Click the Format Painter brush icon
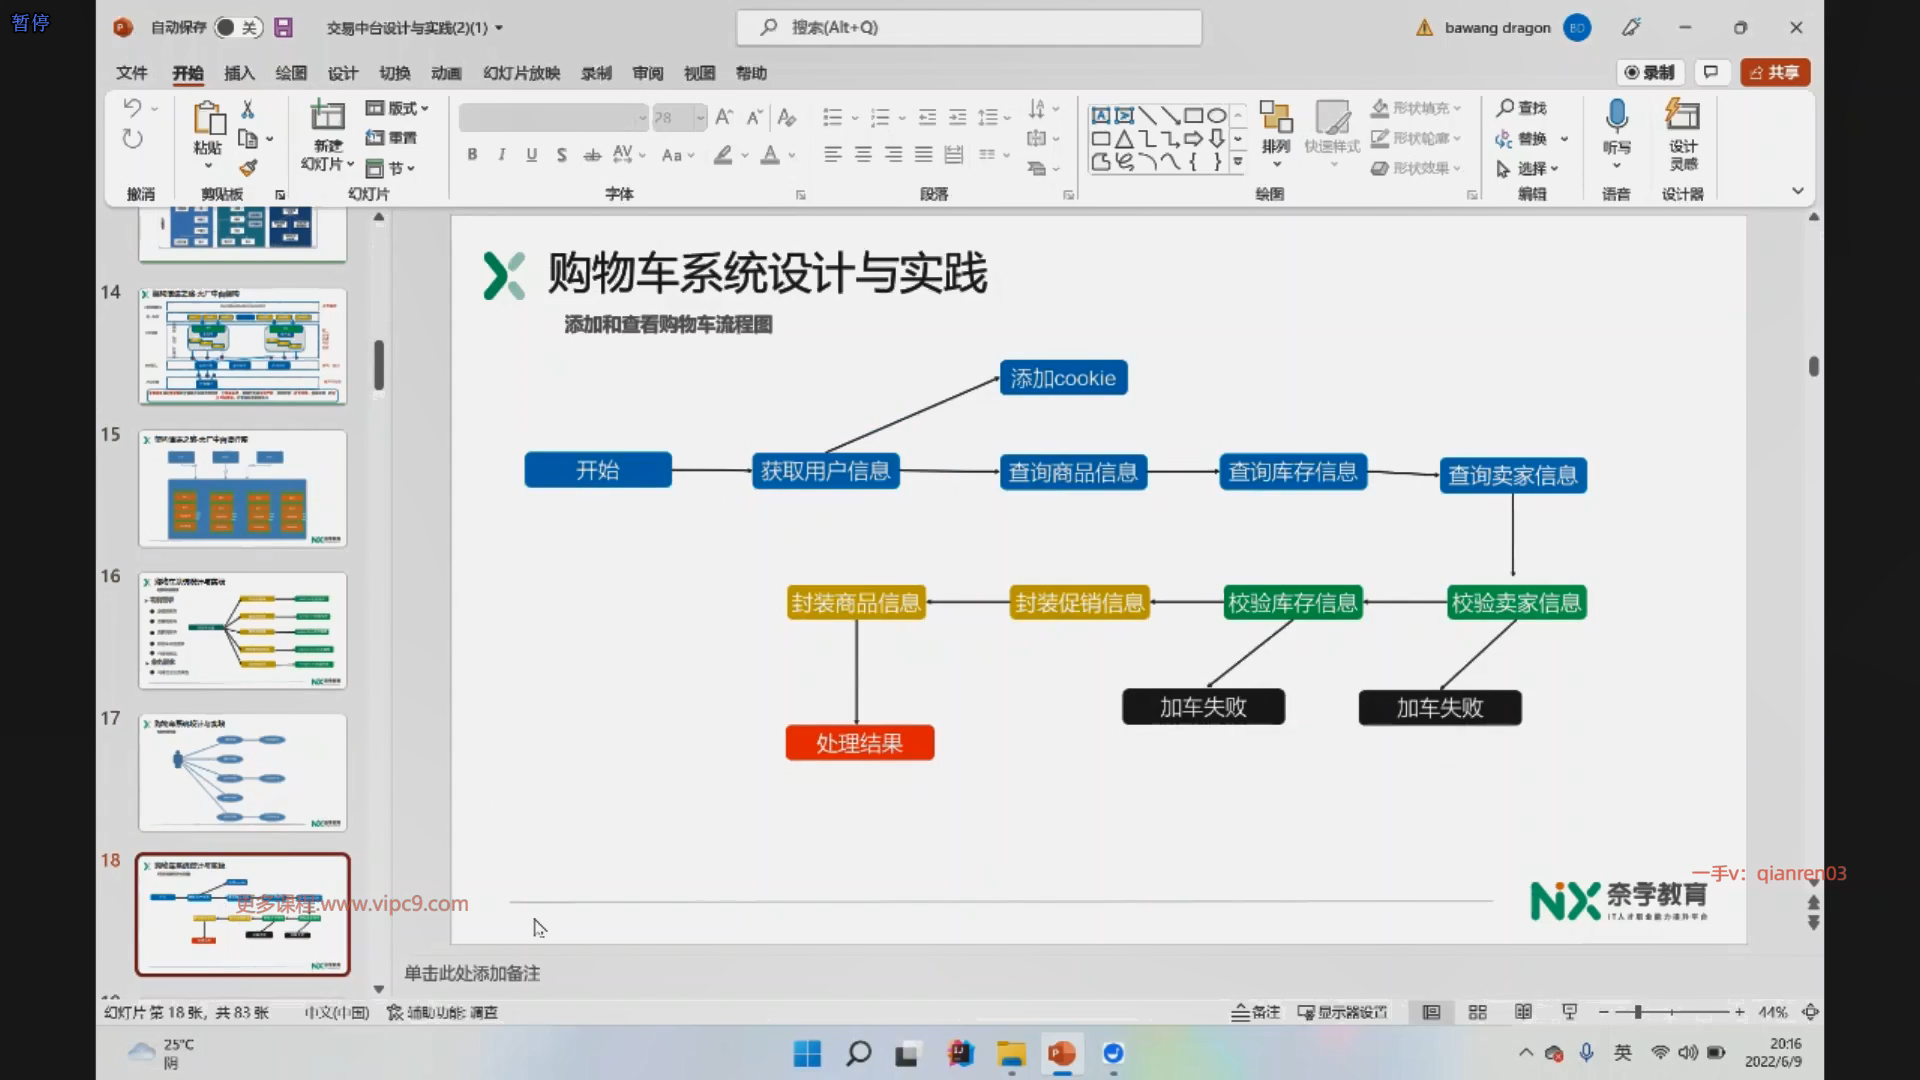The height and width of the screenshot is (1080, 1920). 248,168
